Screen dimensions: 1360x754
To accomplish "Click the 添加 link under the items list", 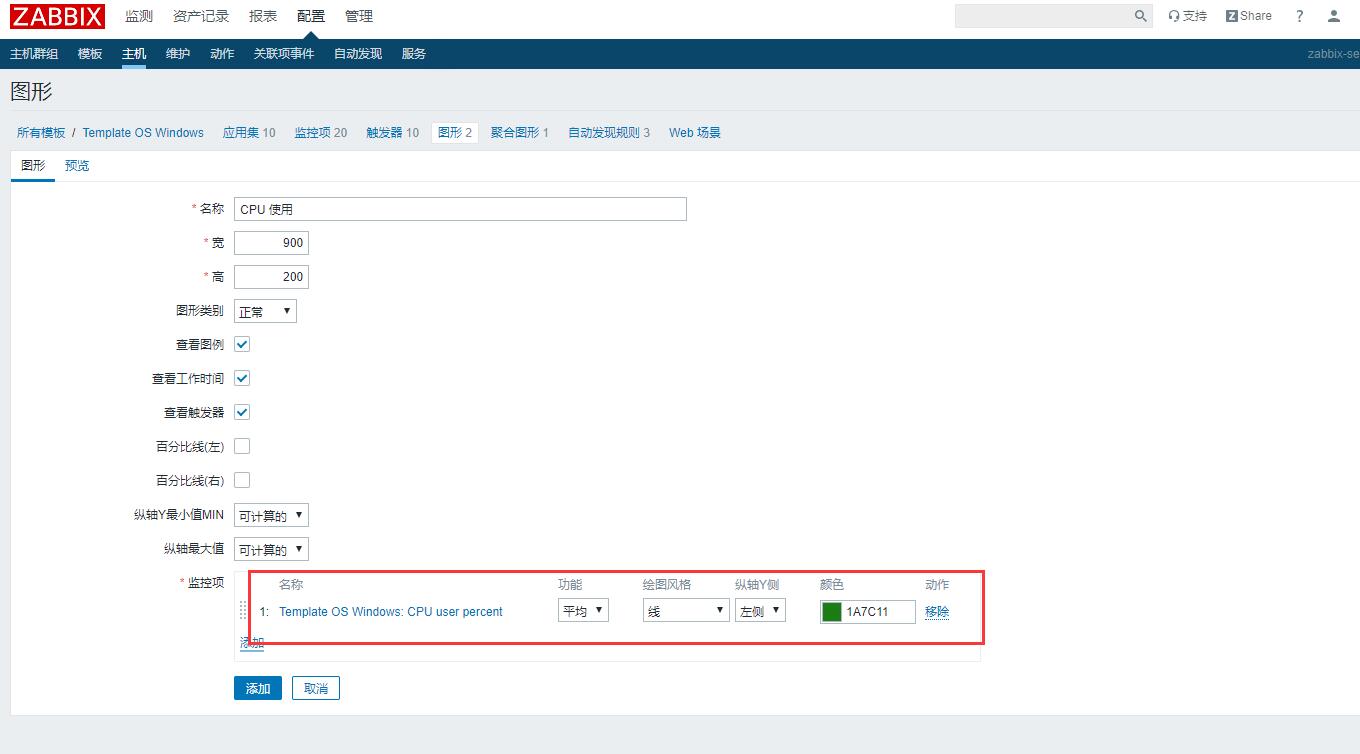I will pos(252,643).
